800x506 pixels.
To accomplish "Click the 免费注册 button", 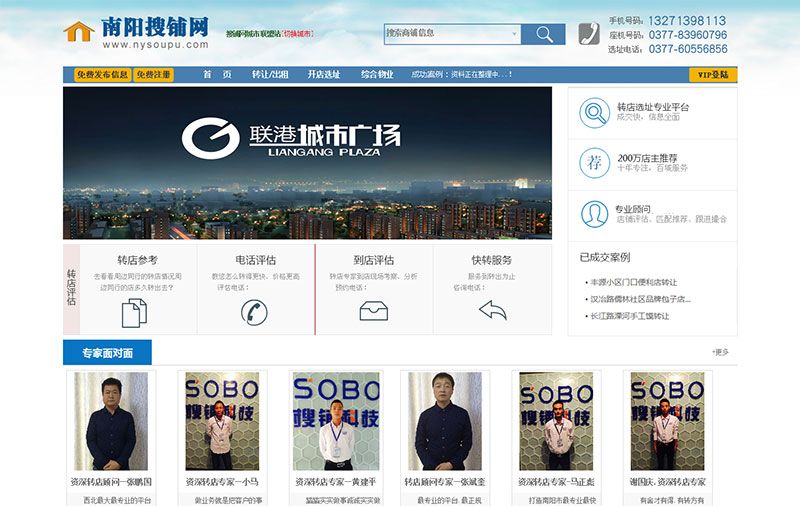I will click(x=154, y=75).
